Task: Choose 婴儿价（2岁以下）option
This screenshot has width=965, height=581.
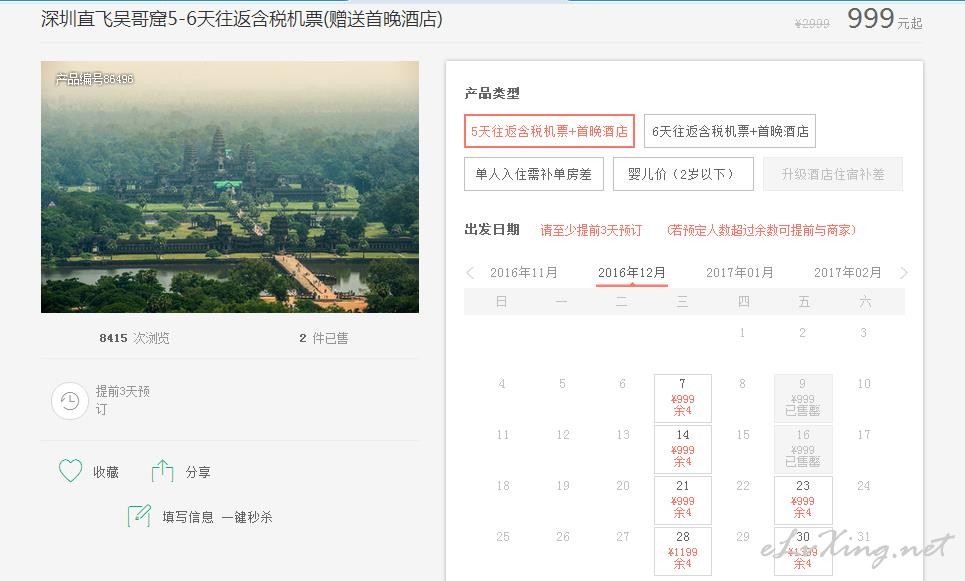Action: (683, 174)
